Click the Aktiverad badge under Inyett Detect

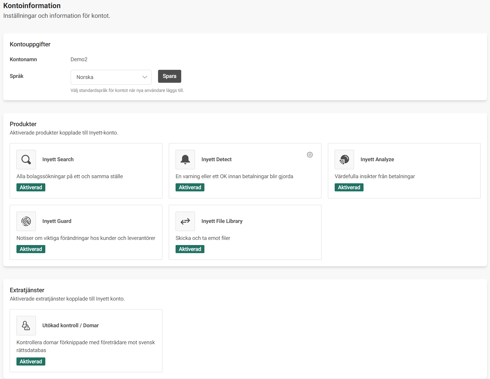tap(190, 187)
